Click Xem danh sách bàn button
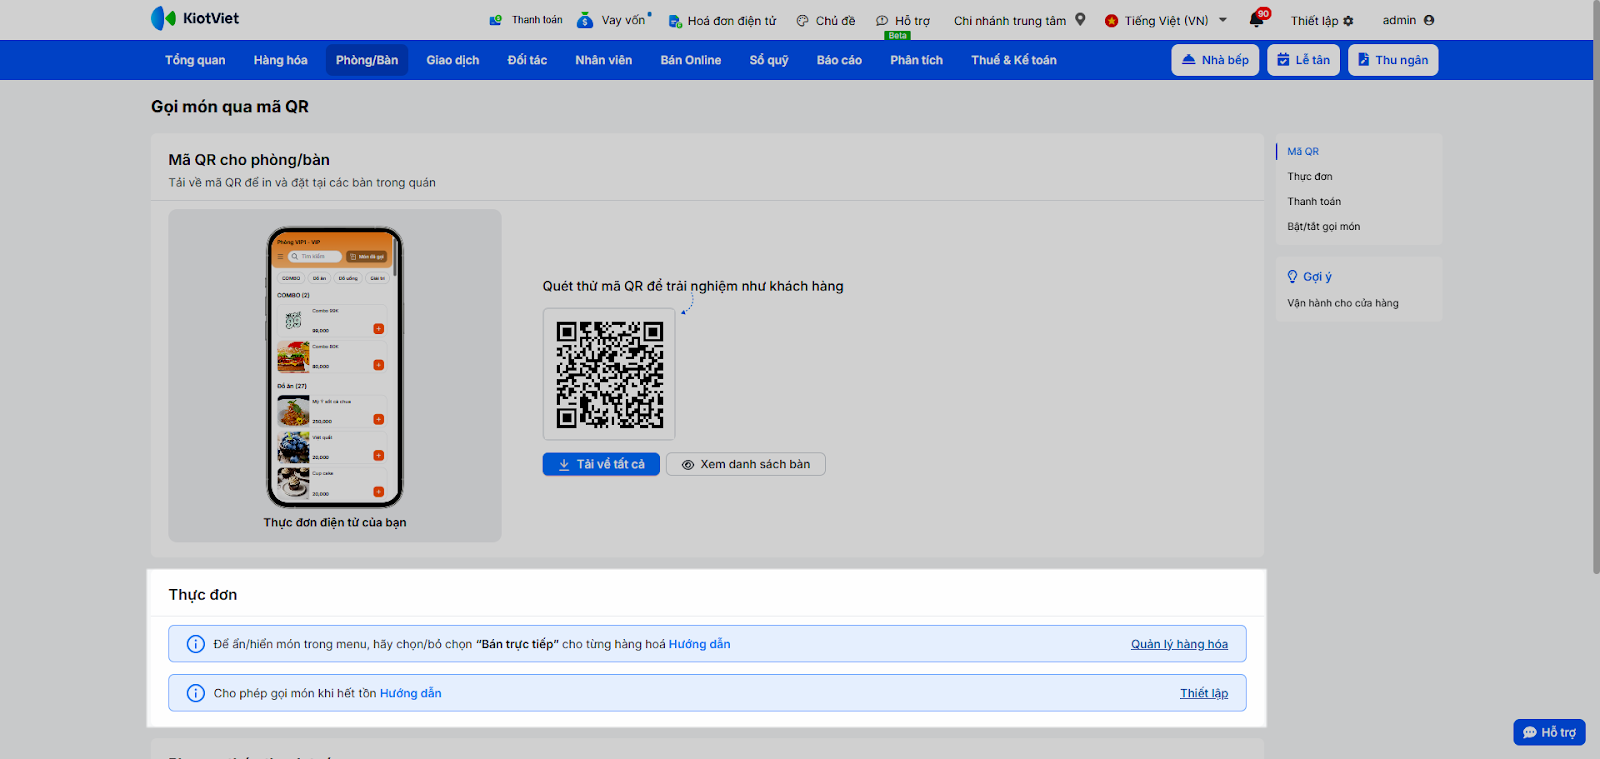 [745, 464]
